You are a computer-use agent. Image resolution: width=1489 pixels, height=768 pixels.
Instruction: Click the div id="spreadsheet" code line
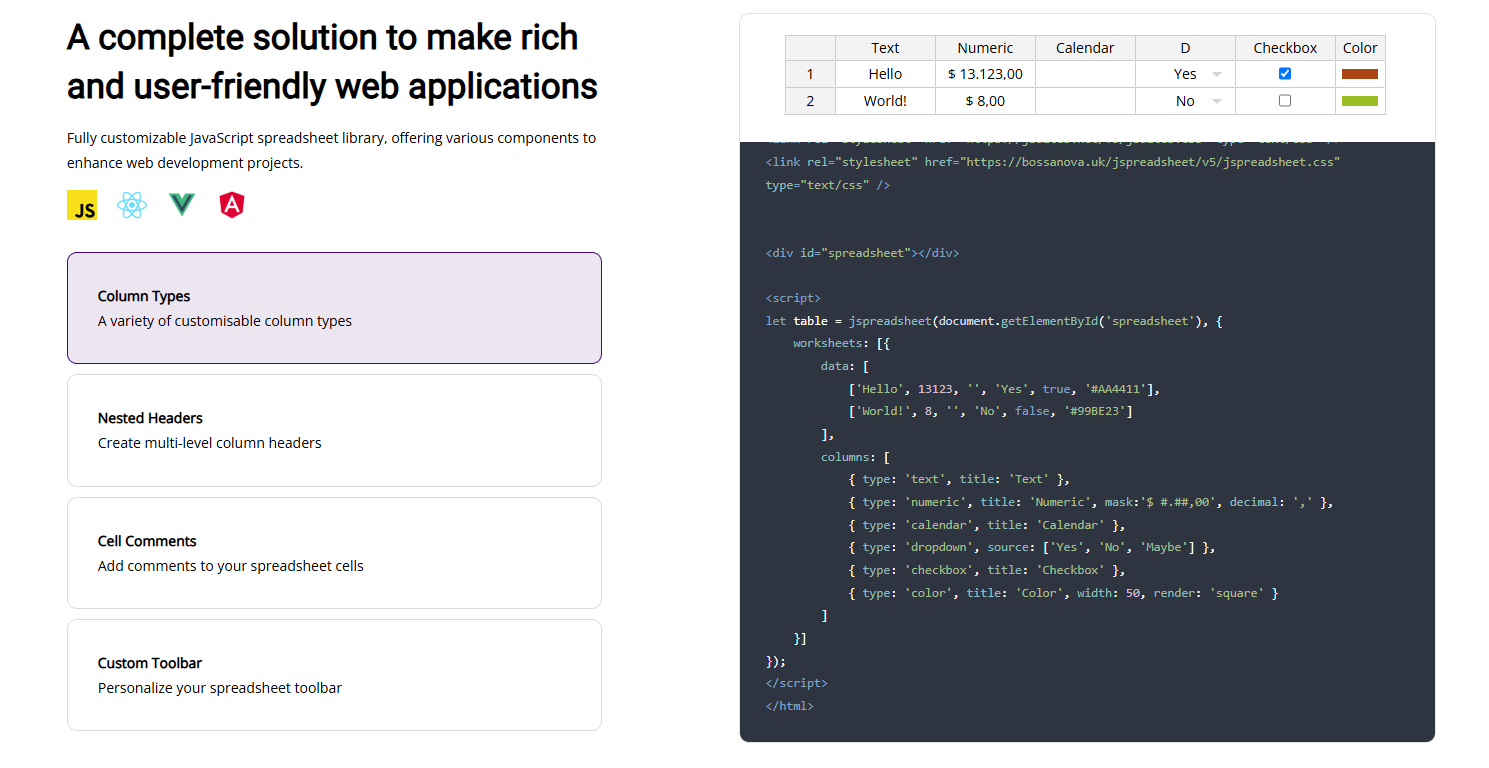click(x=862, y=253)
